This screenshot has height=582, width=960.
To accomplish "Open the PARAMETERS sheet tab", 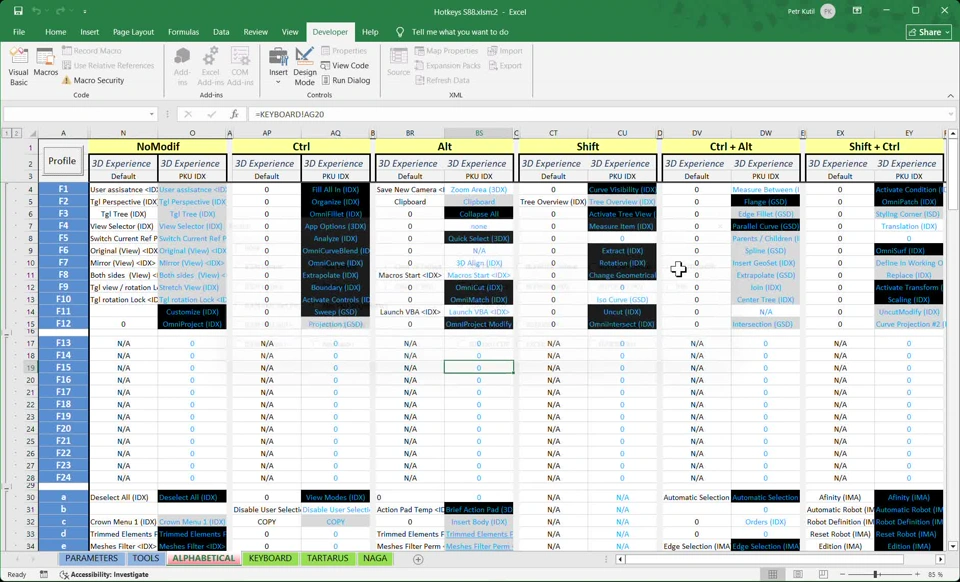I will pos(91,558).
